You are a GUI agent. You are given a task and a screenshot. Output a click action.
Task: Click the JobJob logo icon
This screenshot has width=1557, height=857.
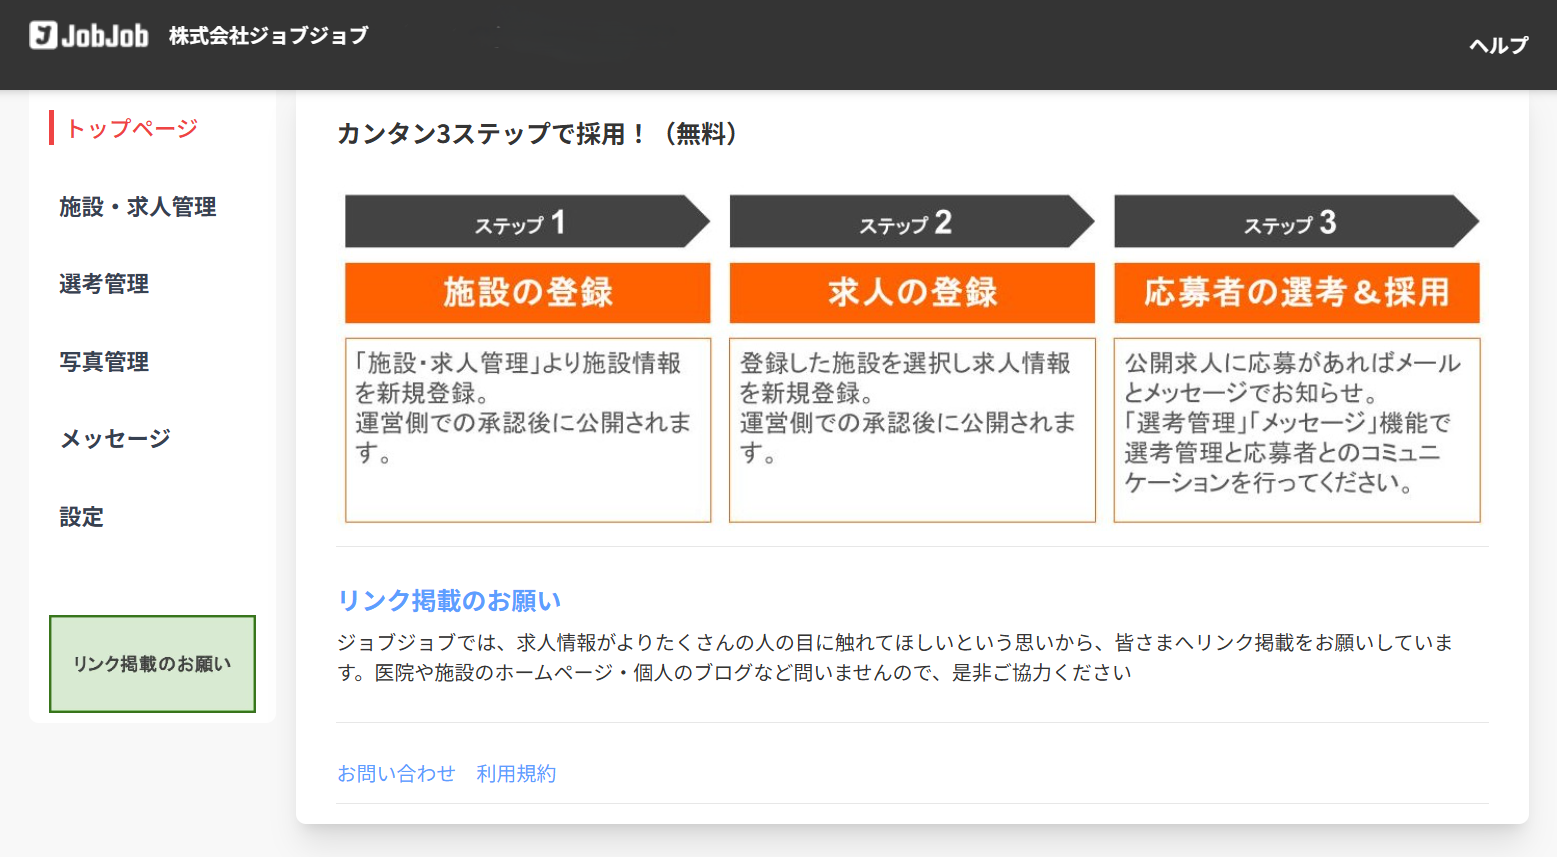(x=44, y=35)
